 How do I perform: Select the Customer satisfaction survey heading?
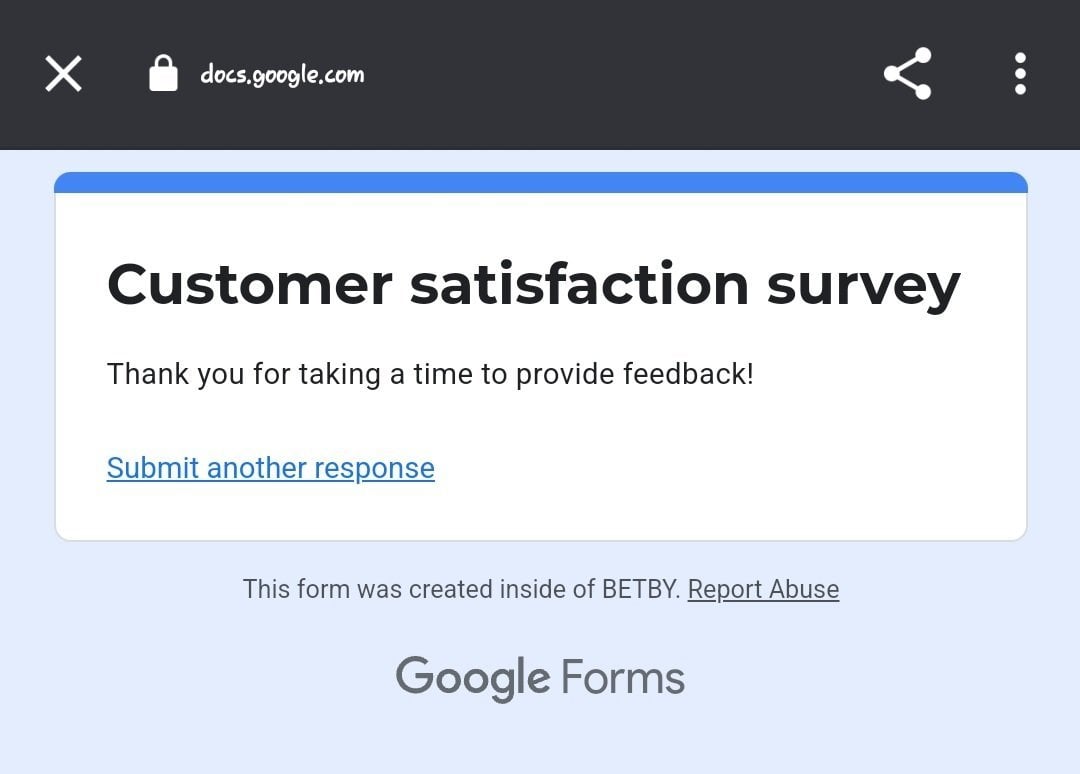point(533,284)
